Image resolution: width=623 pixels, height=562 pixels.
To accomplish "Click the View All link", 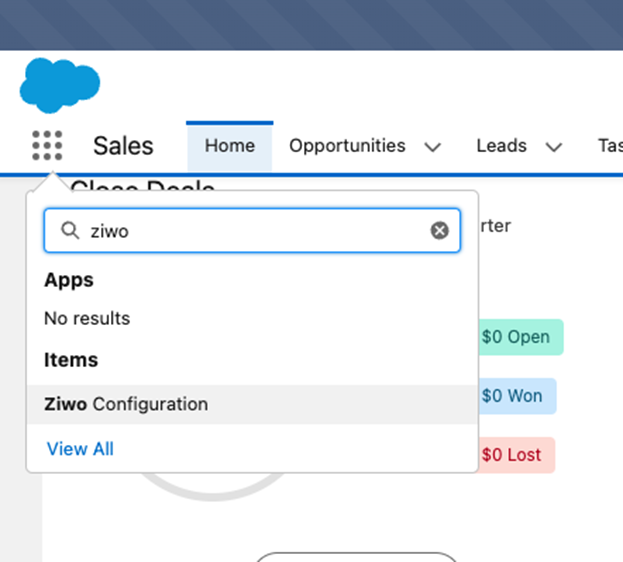I will coord(80,449).
